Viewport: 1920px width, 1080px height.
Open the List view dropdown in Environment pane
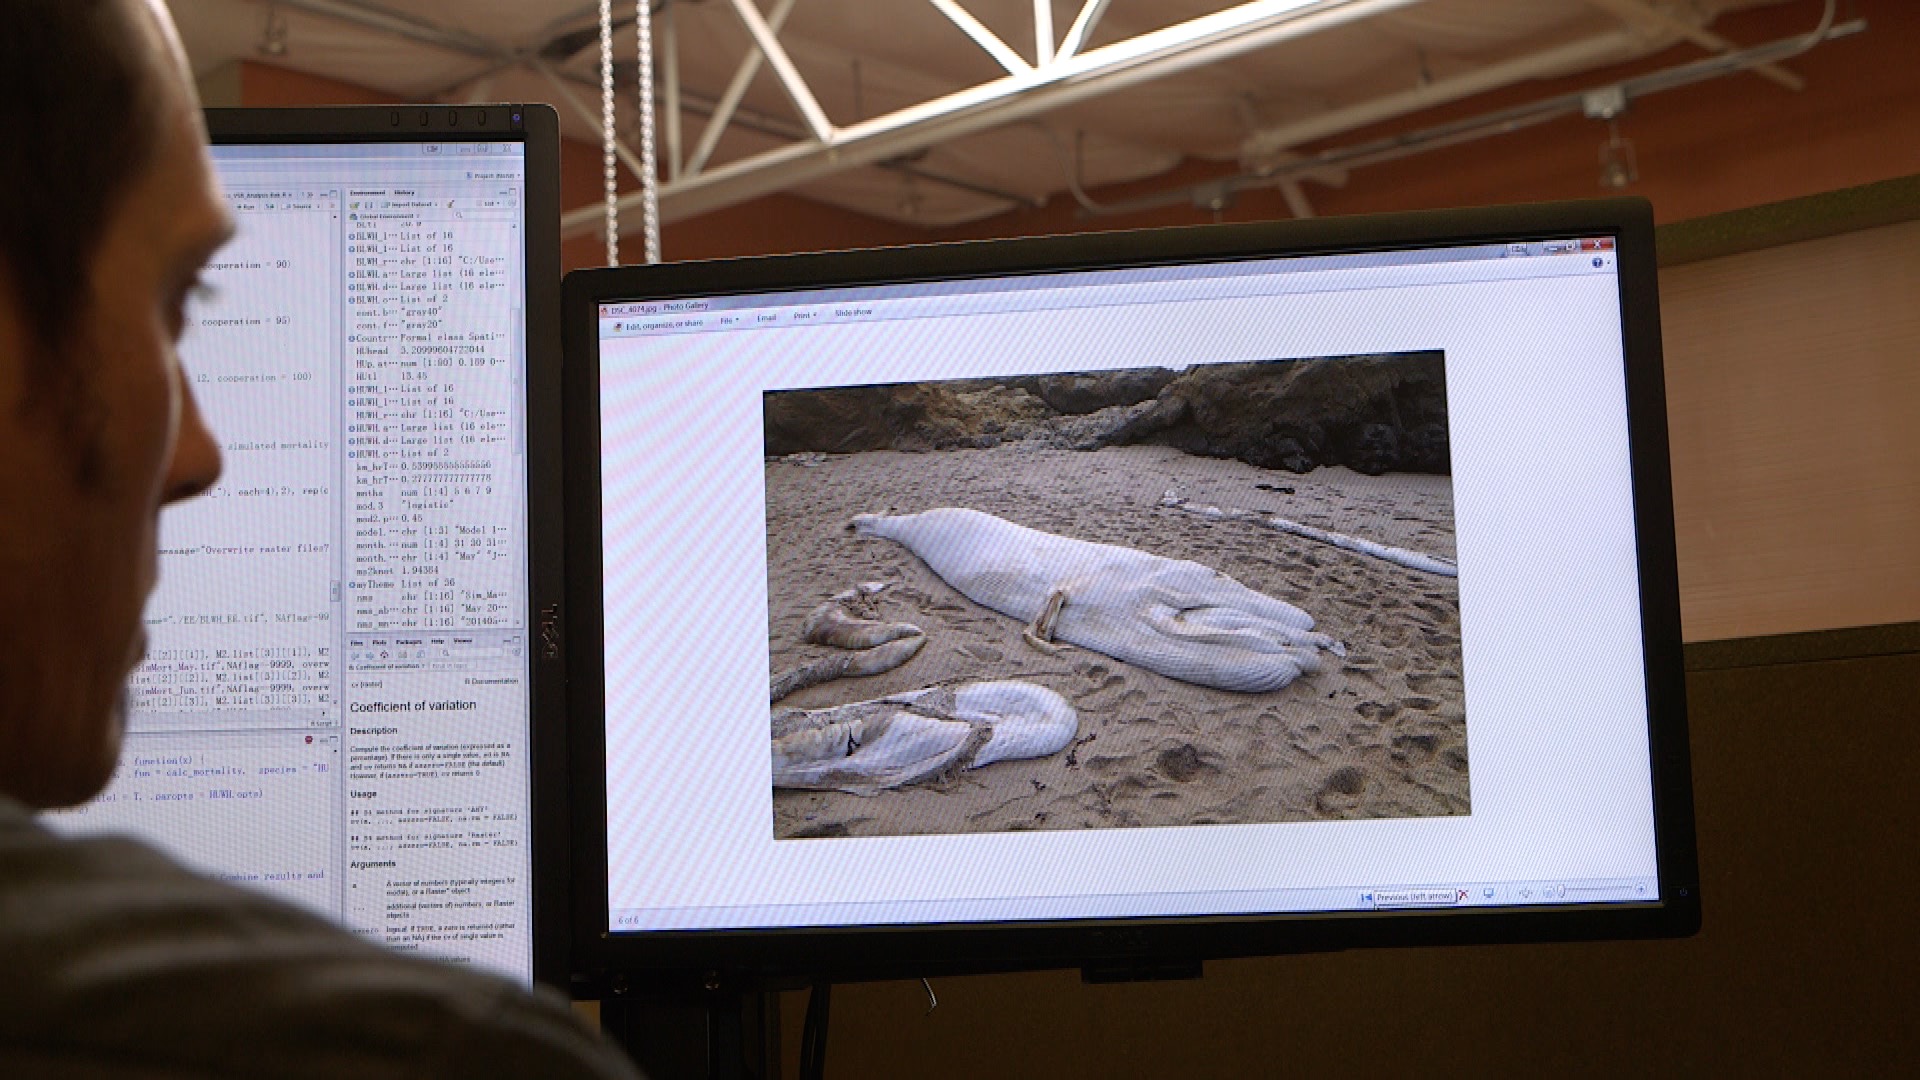[x=489, y=204]
